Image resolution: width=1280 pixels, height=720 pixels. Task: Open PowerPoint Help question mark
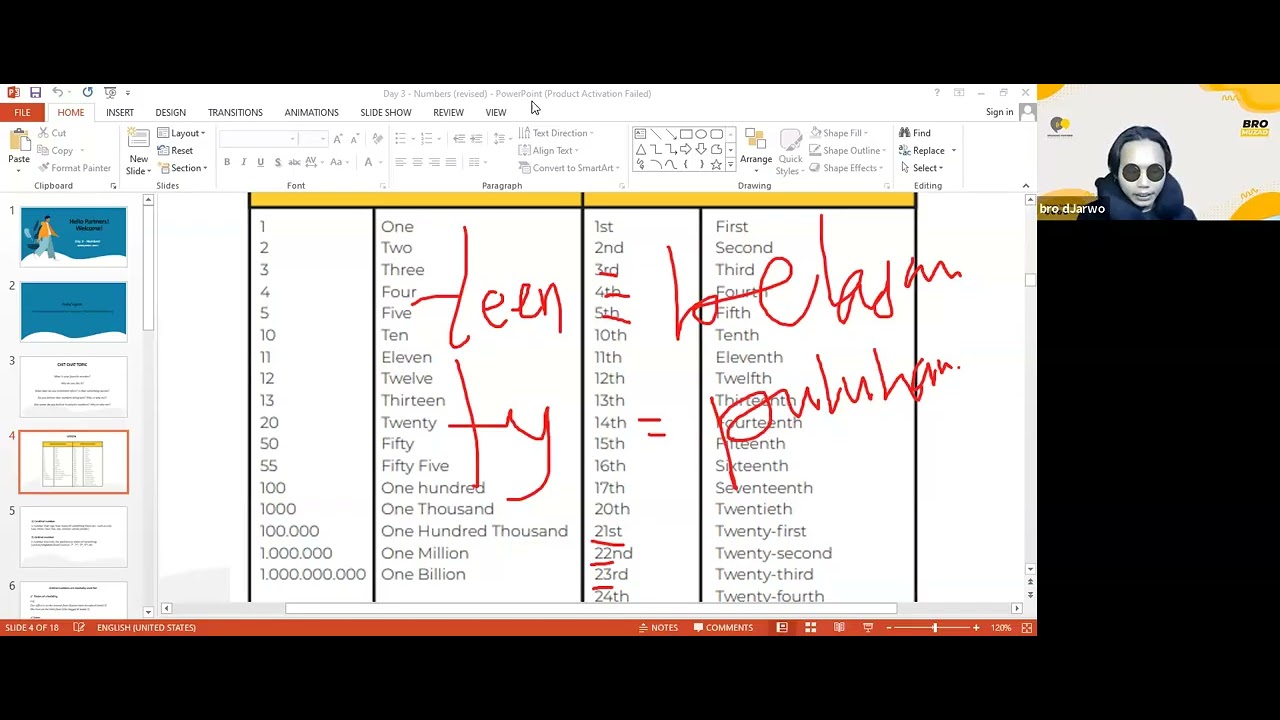937,93
